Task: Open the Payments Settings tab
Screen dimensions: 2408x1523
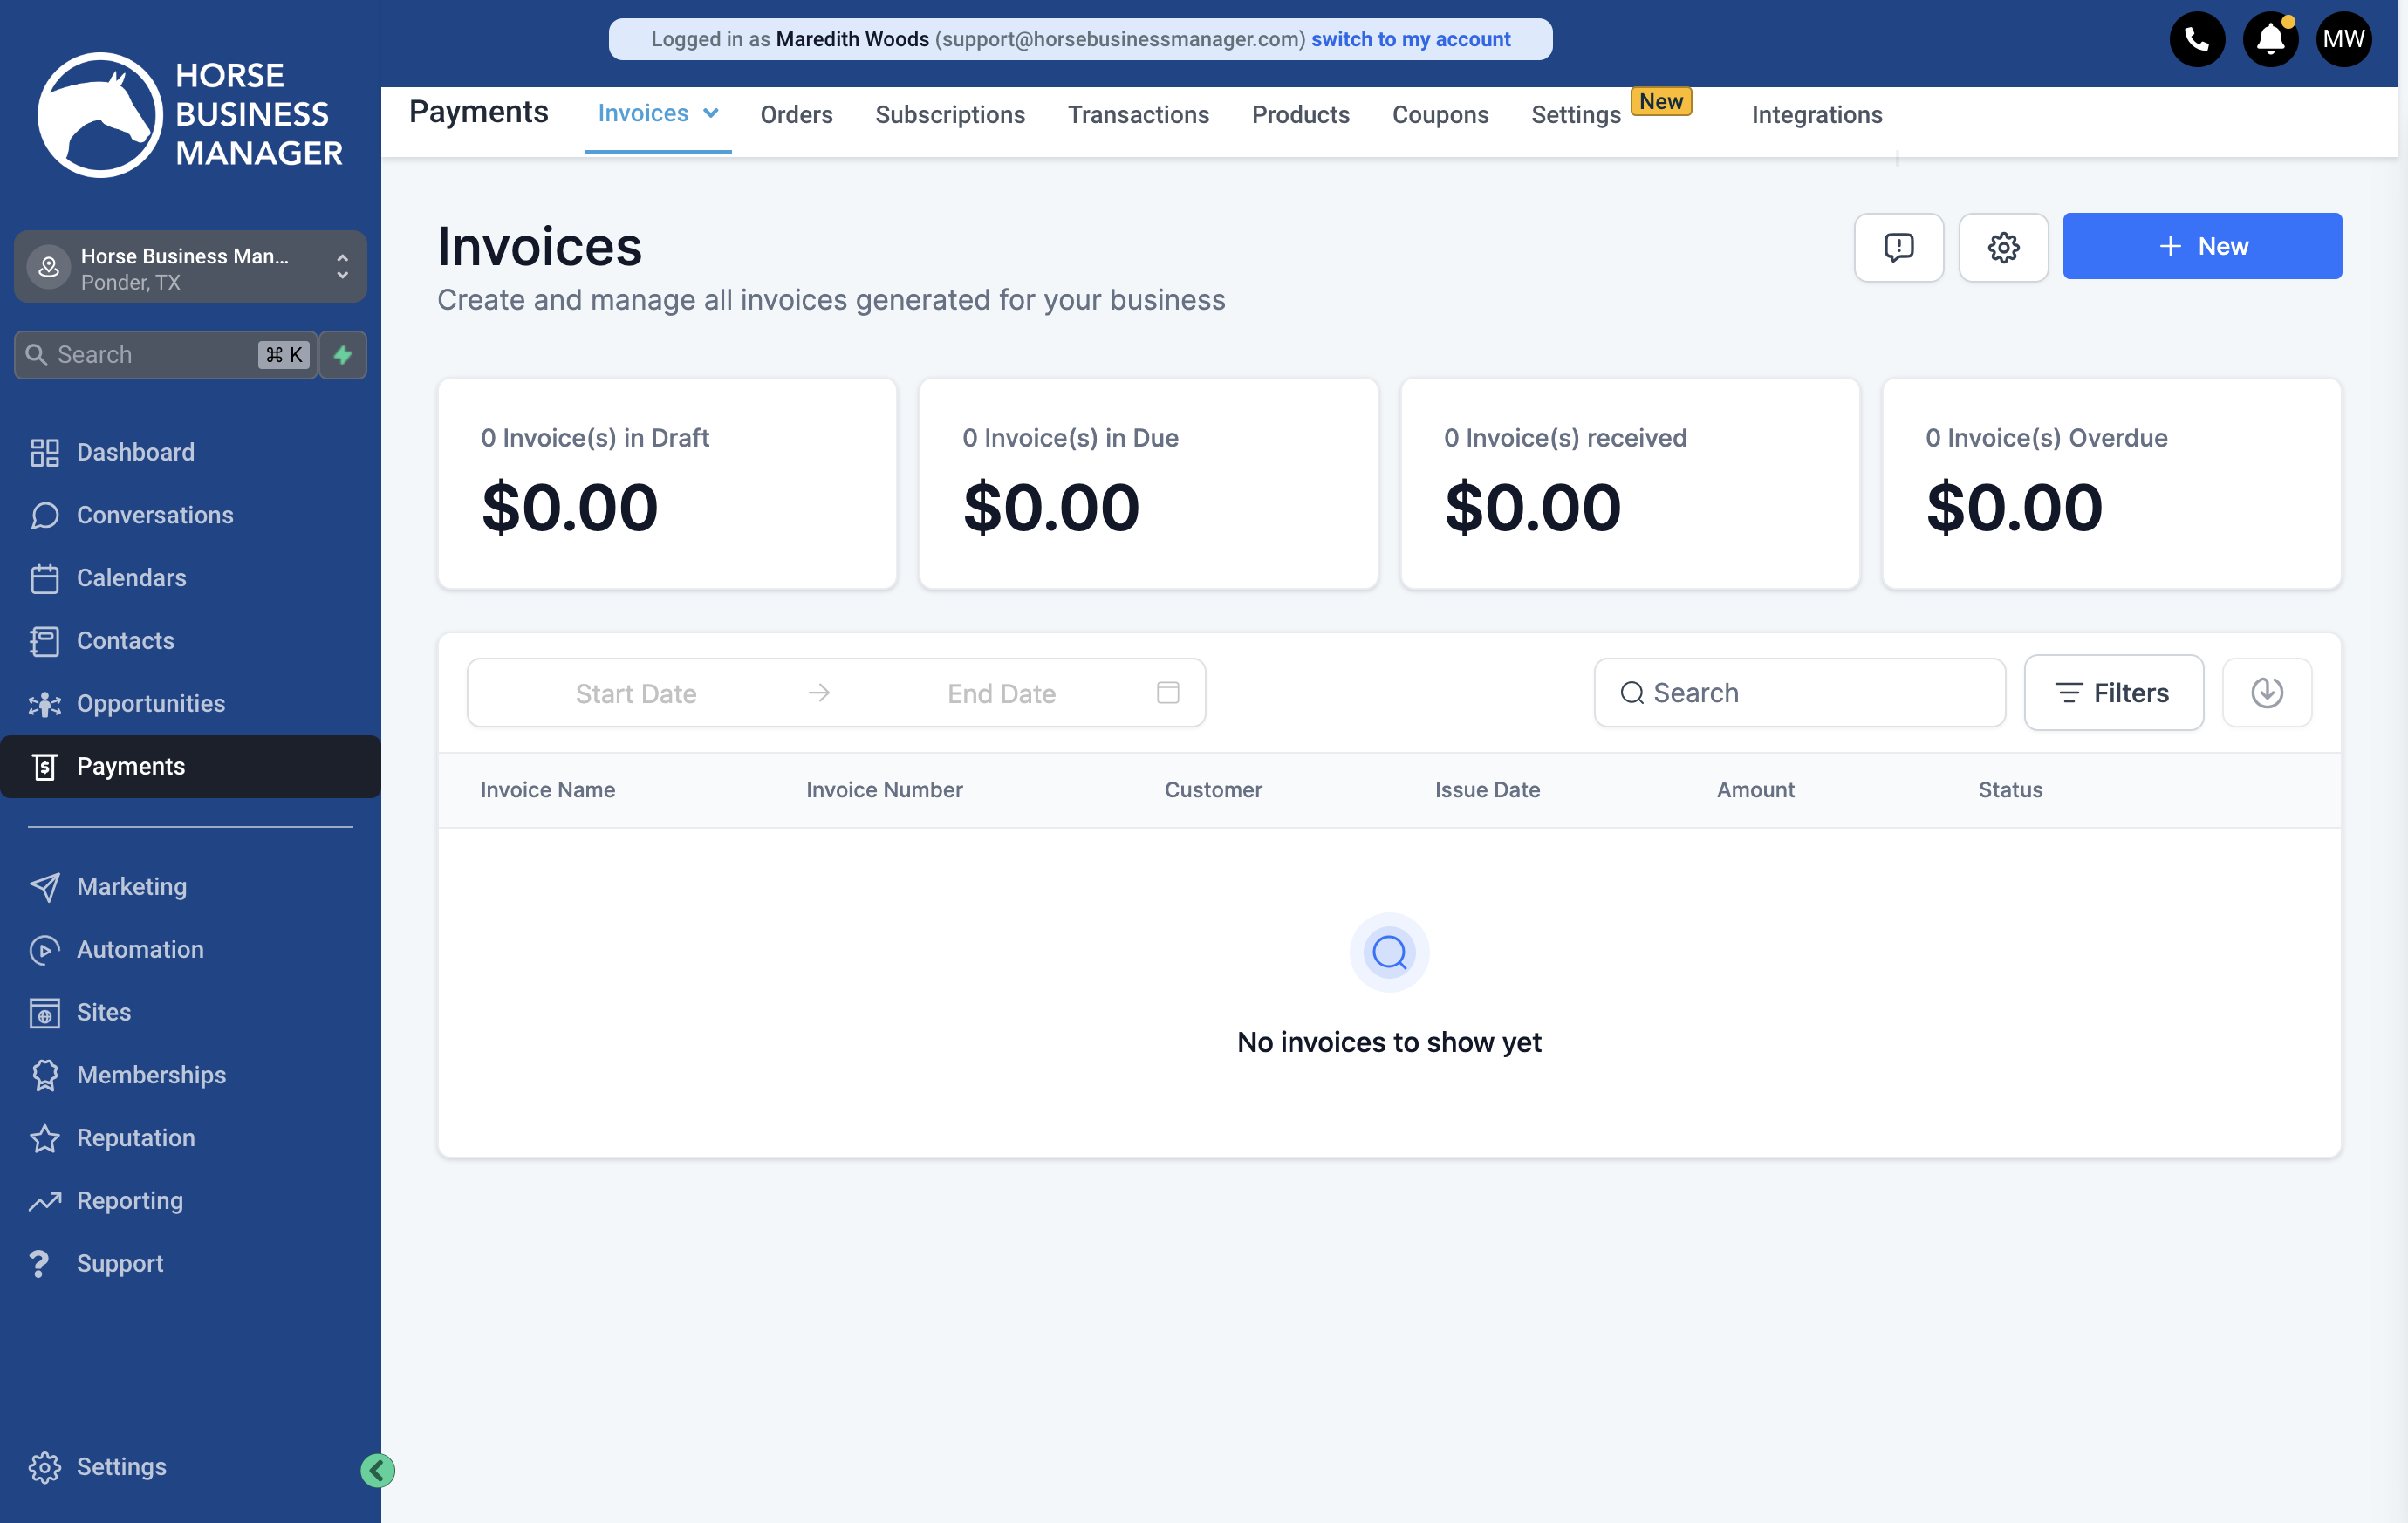Action: click(1576, 115)
